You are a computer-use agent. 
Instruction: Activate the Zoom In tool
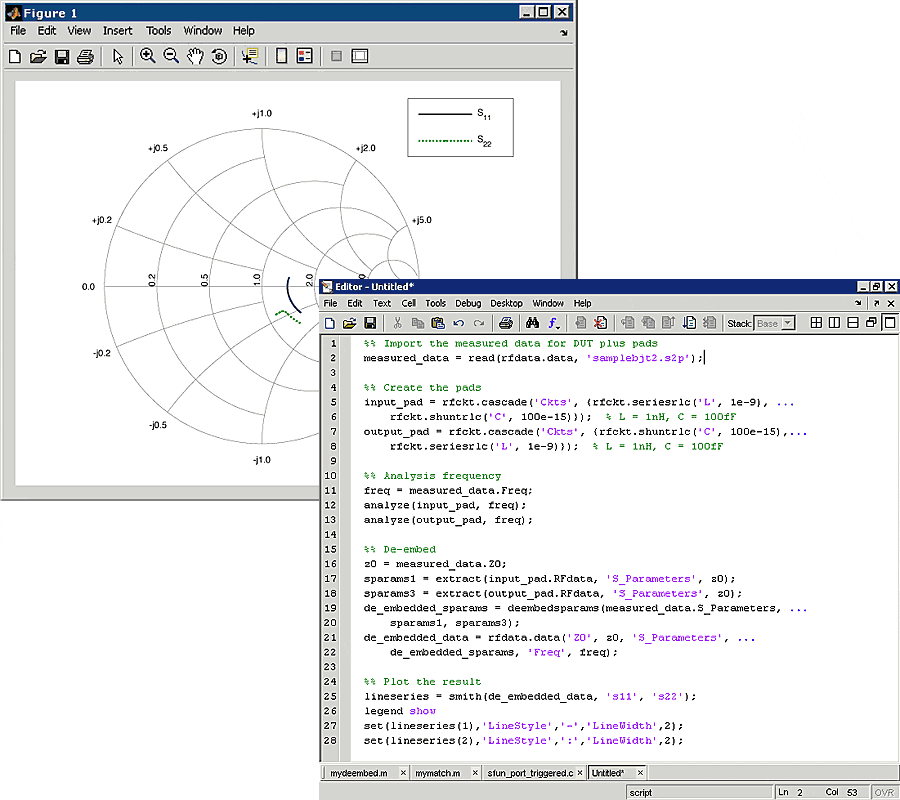(x=148, y=56)
